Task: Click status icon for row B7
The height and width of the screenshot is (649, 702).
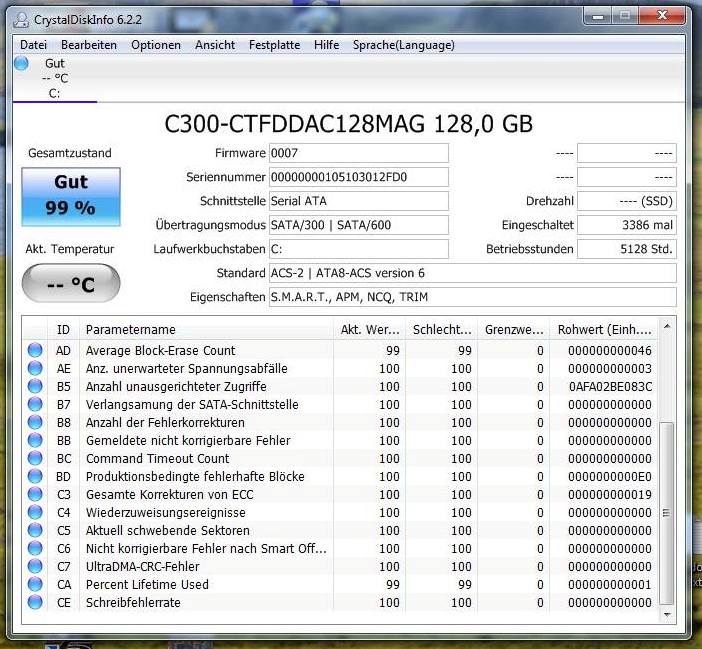Action: pos(35,404)
